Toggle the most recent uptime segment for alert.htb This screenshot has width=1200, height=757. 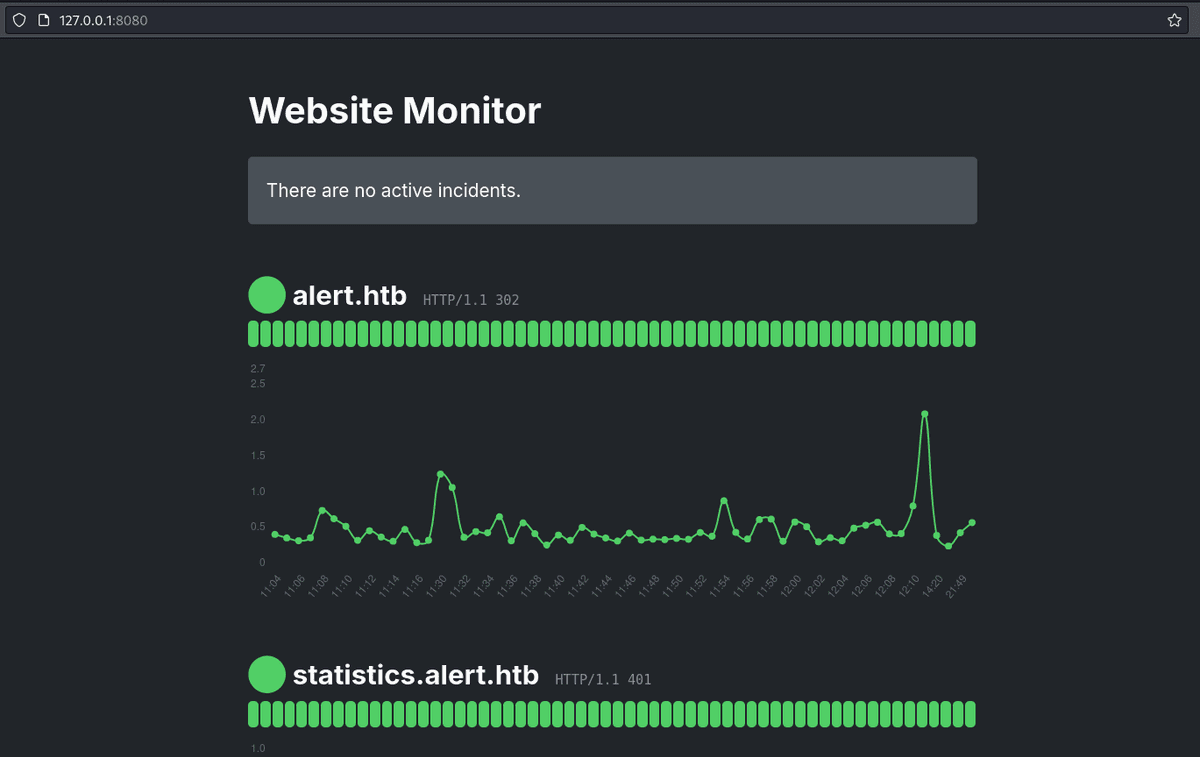tap(970, 333)
